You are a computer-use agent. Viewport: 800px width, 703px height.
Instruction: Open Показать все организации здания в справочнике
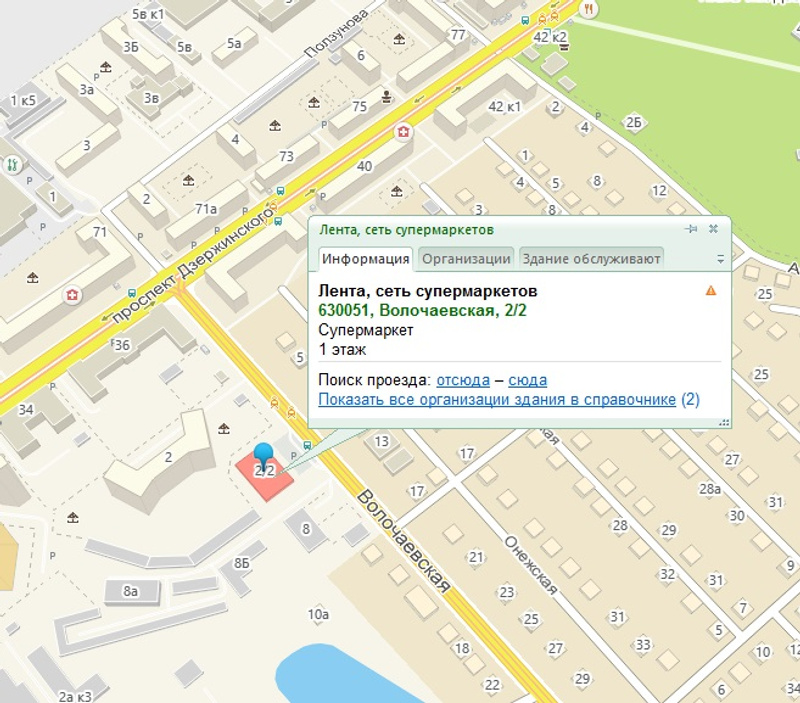pos(497,400)
